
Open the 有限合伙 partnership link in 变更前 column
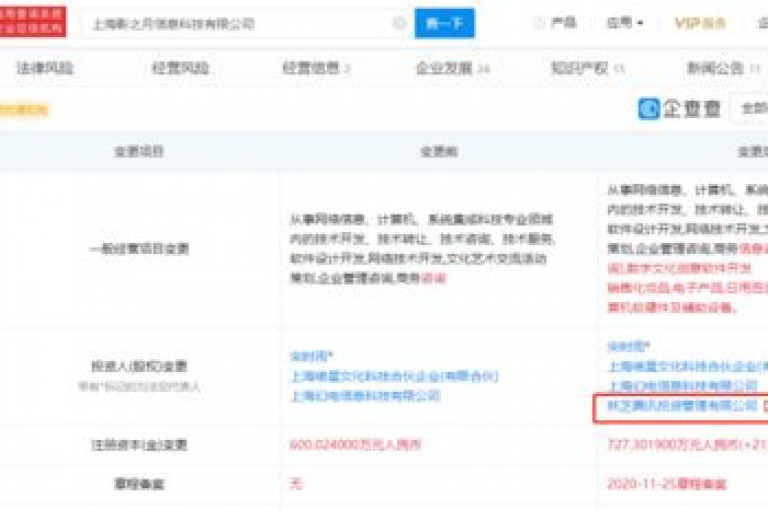(394, 376)
